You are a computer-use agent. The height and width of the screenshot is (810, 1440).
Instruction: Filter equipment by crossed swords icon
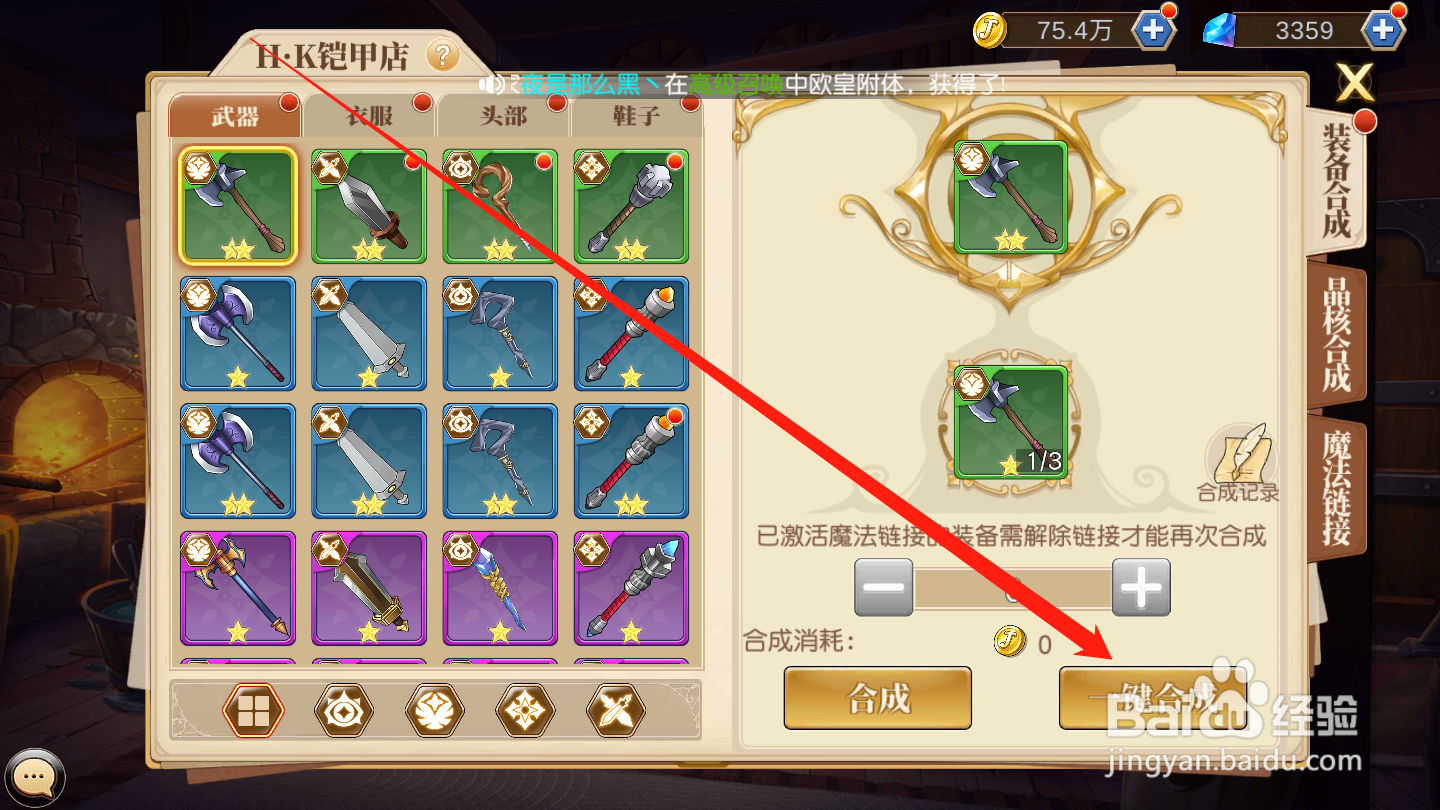tap(616, 711)
